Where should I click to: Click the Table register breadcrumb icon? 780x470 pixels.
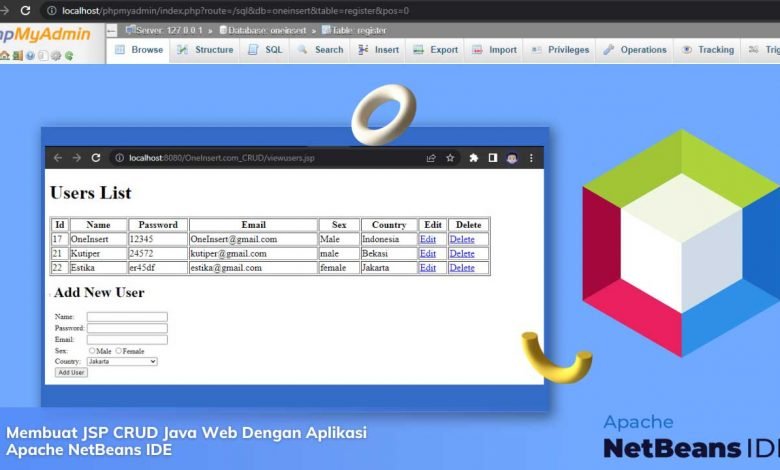point(326,30)
